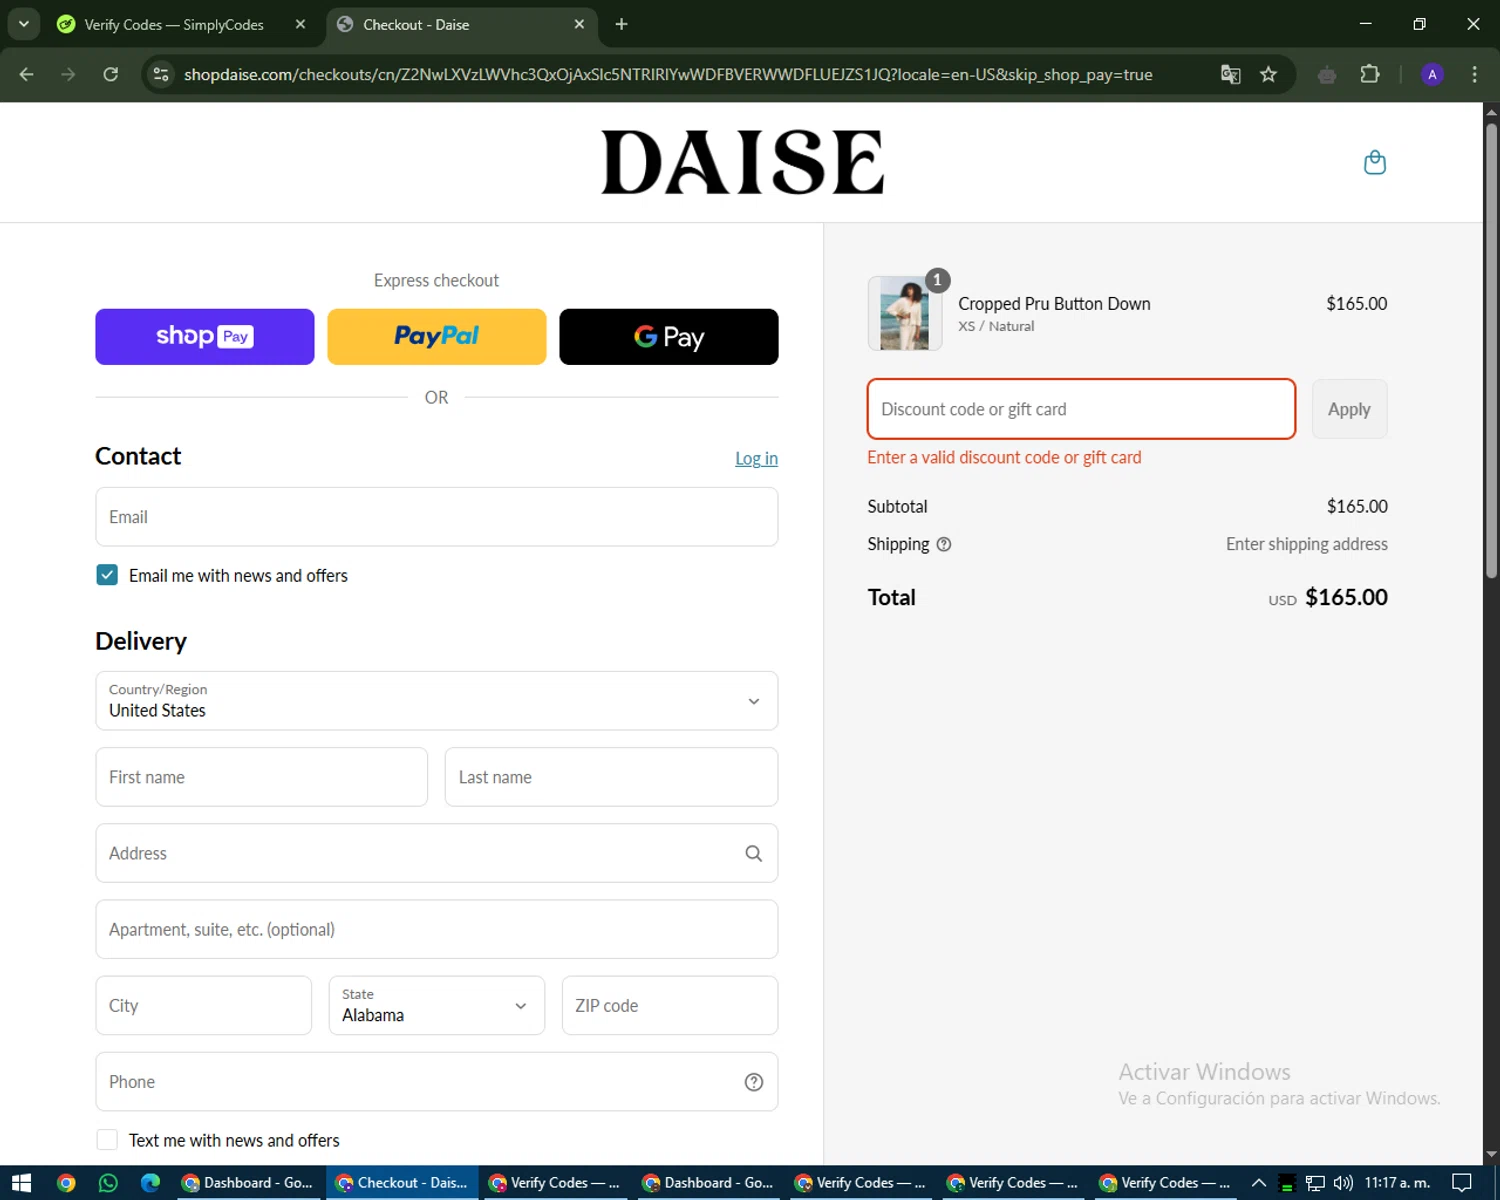Image resolution: width=1500 pixels, height=1200 pixels.
Task: Click the Address field search magnifier icon
Action: point(754,853)
